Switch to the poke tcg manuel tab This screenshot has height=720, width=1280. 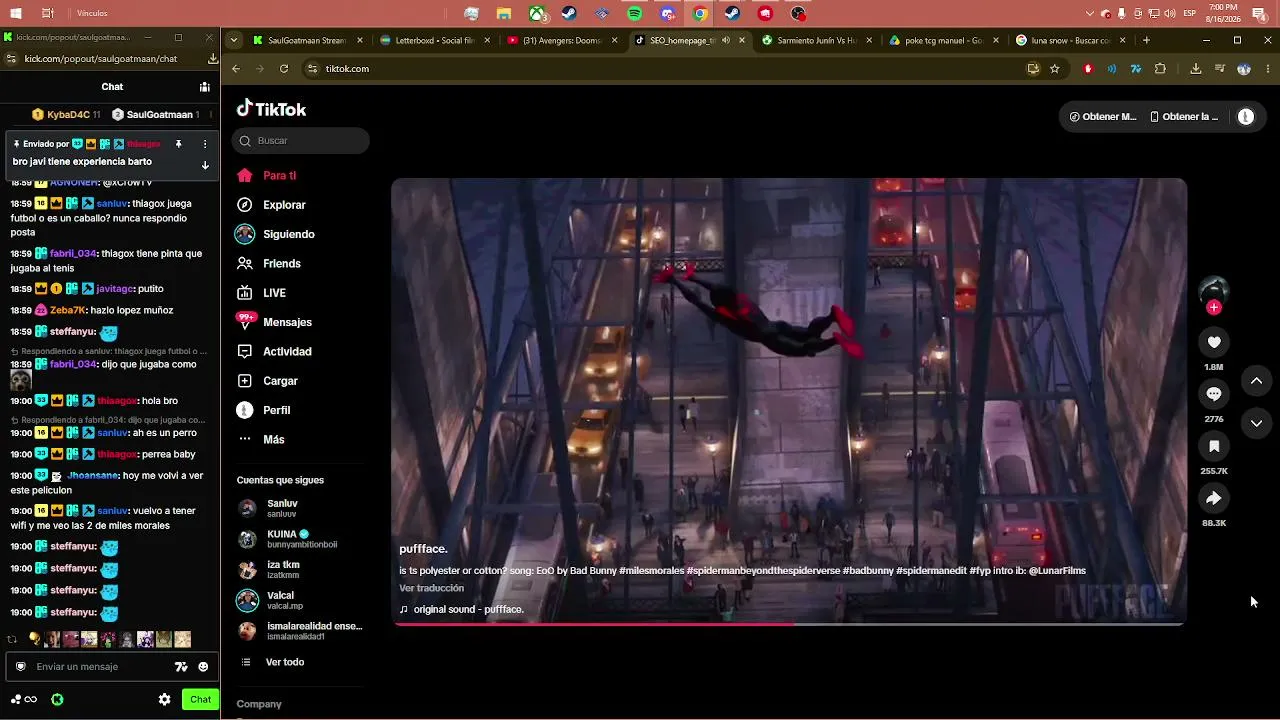[943, 41]
